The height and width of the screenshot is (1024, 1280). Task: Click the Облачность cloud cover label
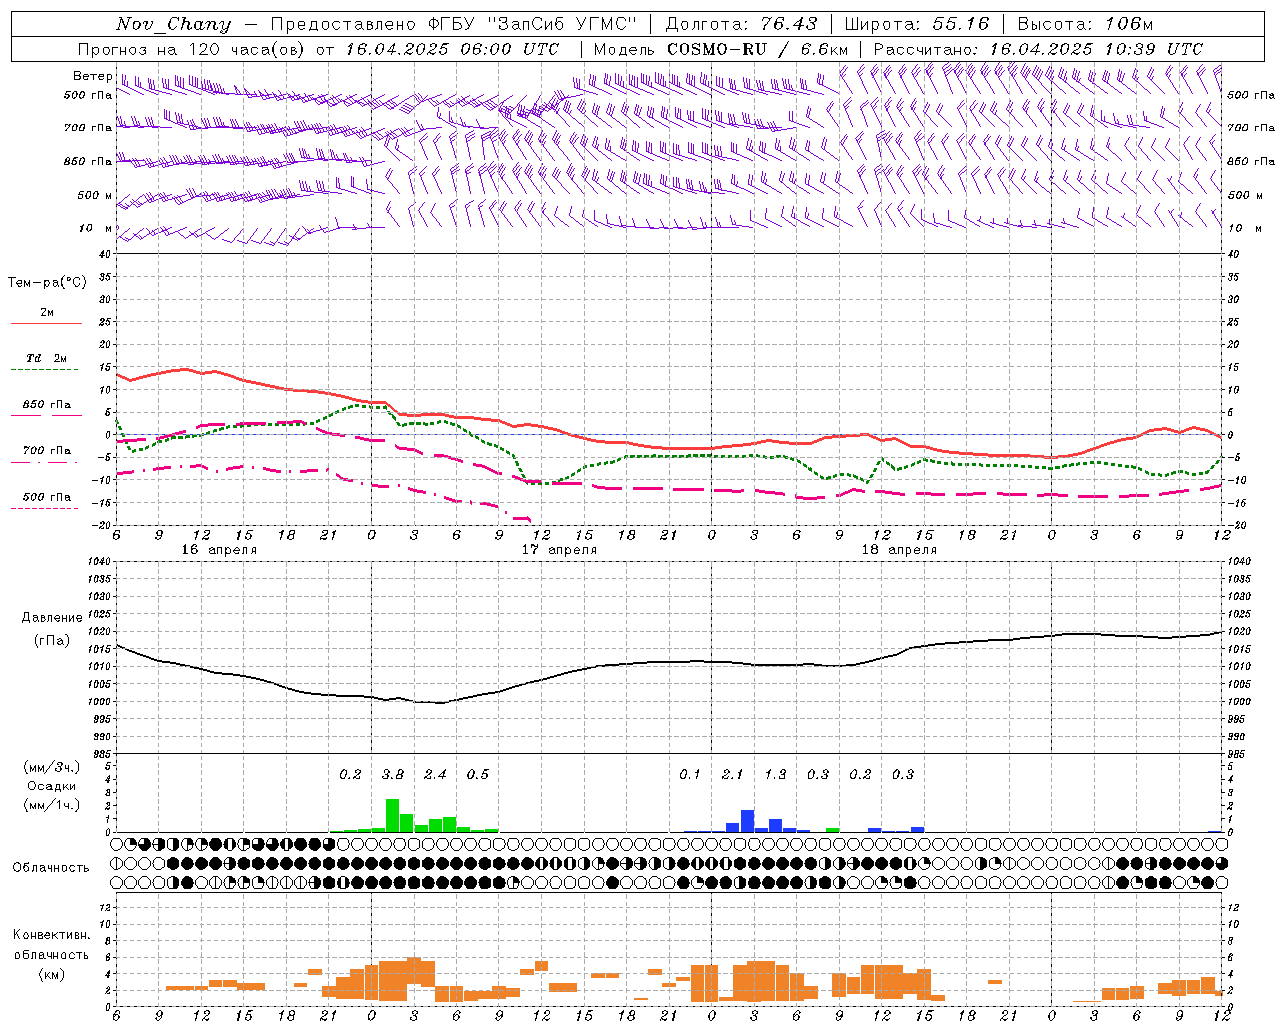point(51,868)
